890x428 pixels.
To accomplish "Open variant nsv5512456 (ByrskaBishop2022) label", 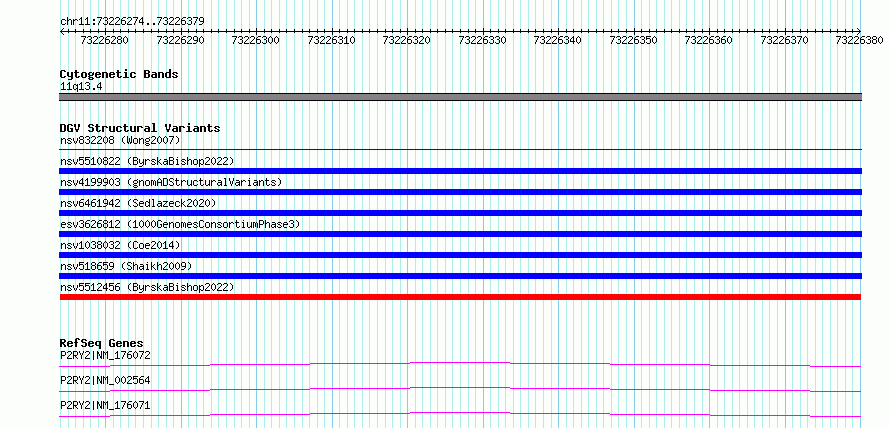I will pos(147,287).
